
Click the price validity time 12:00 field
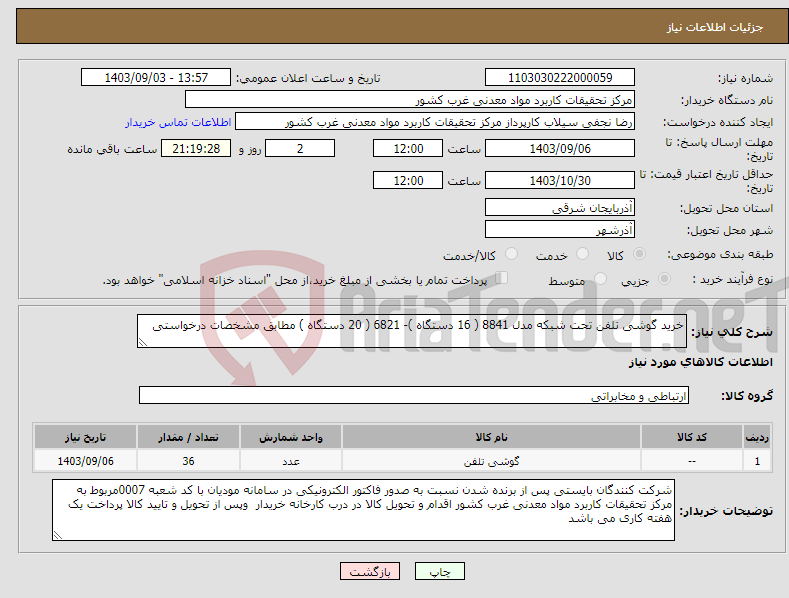pyautogui.click(x=408, y=180)
